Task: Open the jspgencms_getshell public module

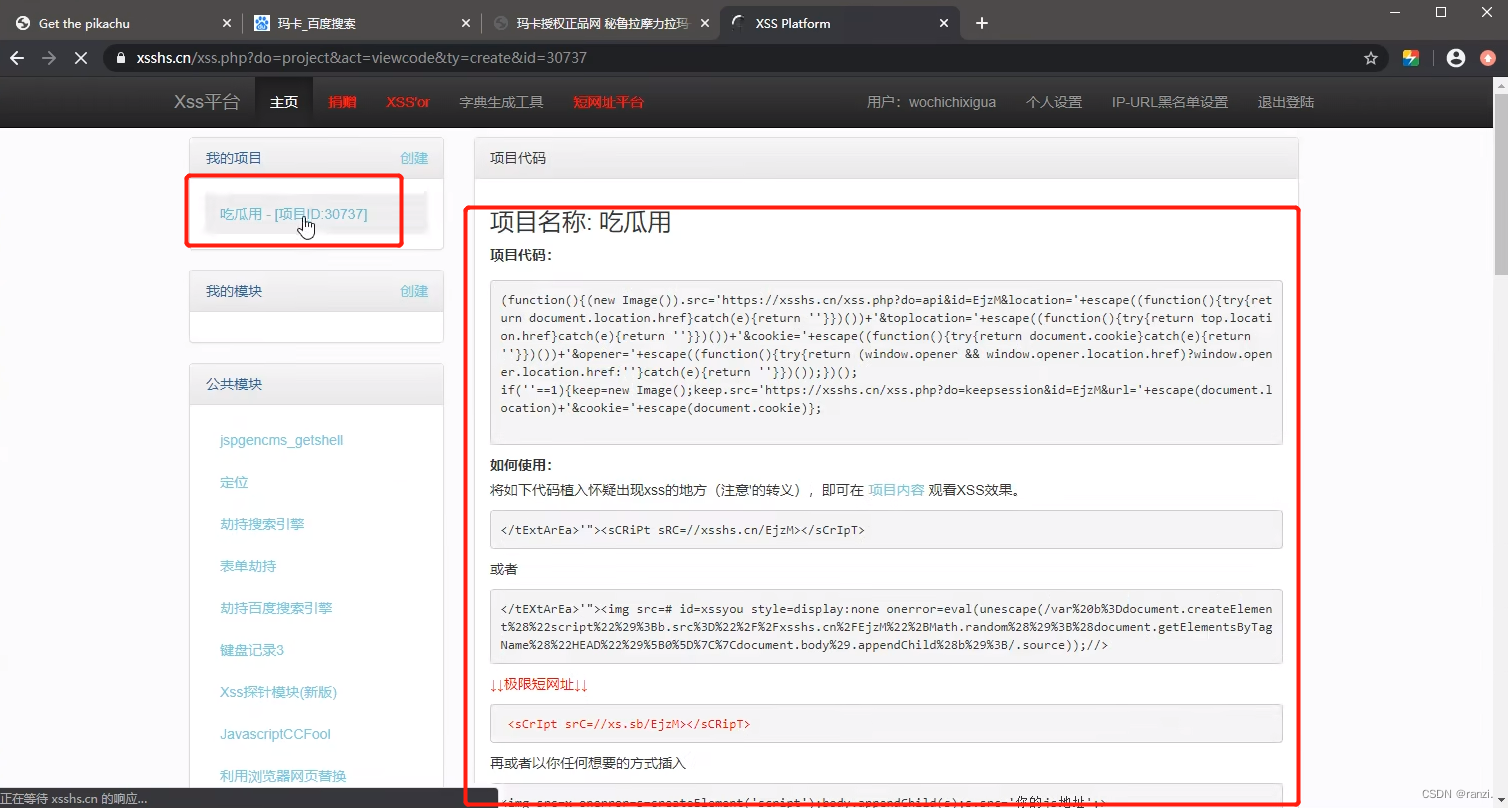Action: coord(282,440)
